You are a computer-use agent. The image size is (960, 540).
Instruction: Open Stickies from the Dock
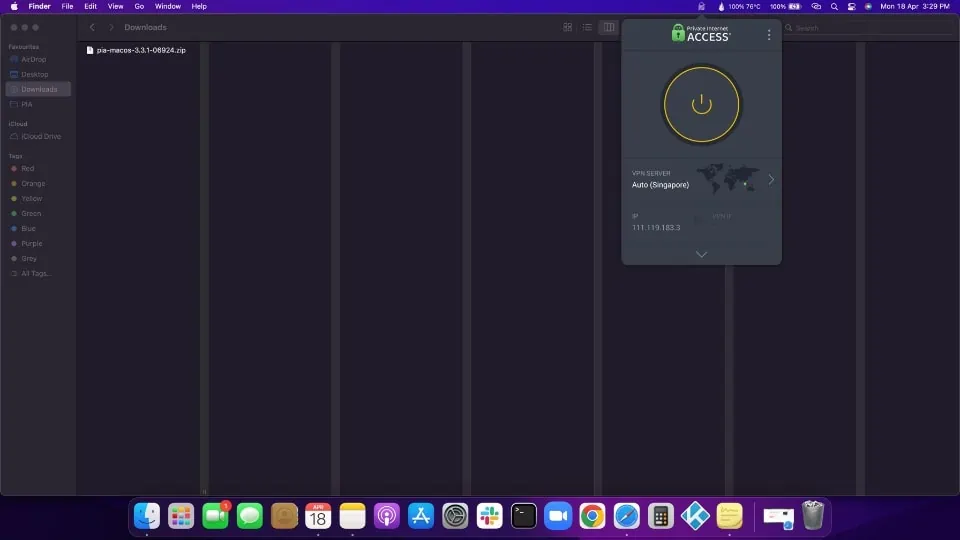point(730,516)
